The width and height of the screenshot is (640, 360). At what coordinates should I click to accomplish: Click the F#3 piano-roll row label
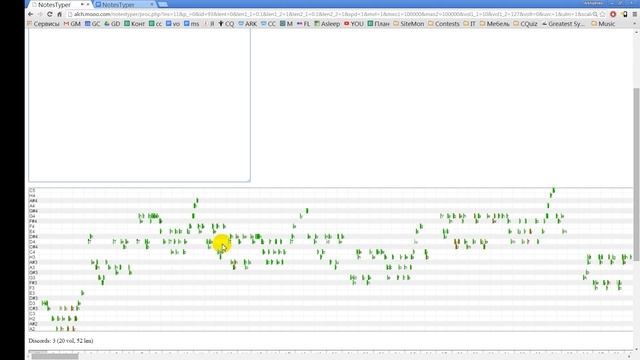coord(33,282)
